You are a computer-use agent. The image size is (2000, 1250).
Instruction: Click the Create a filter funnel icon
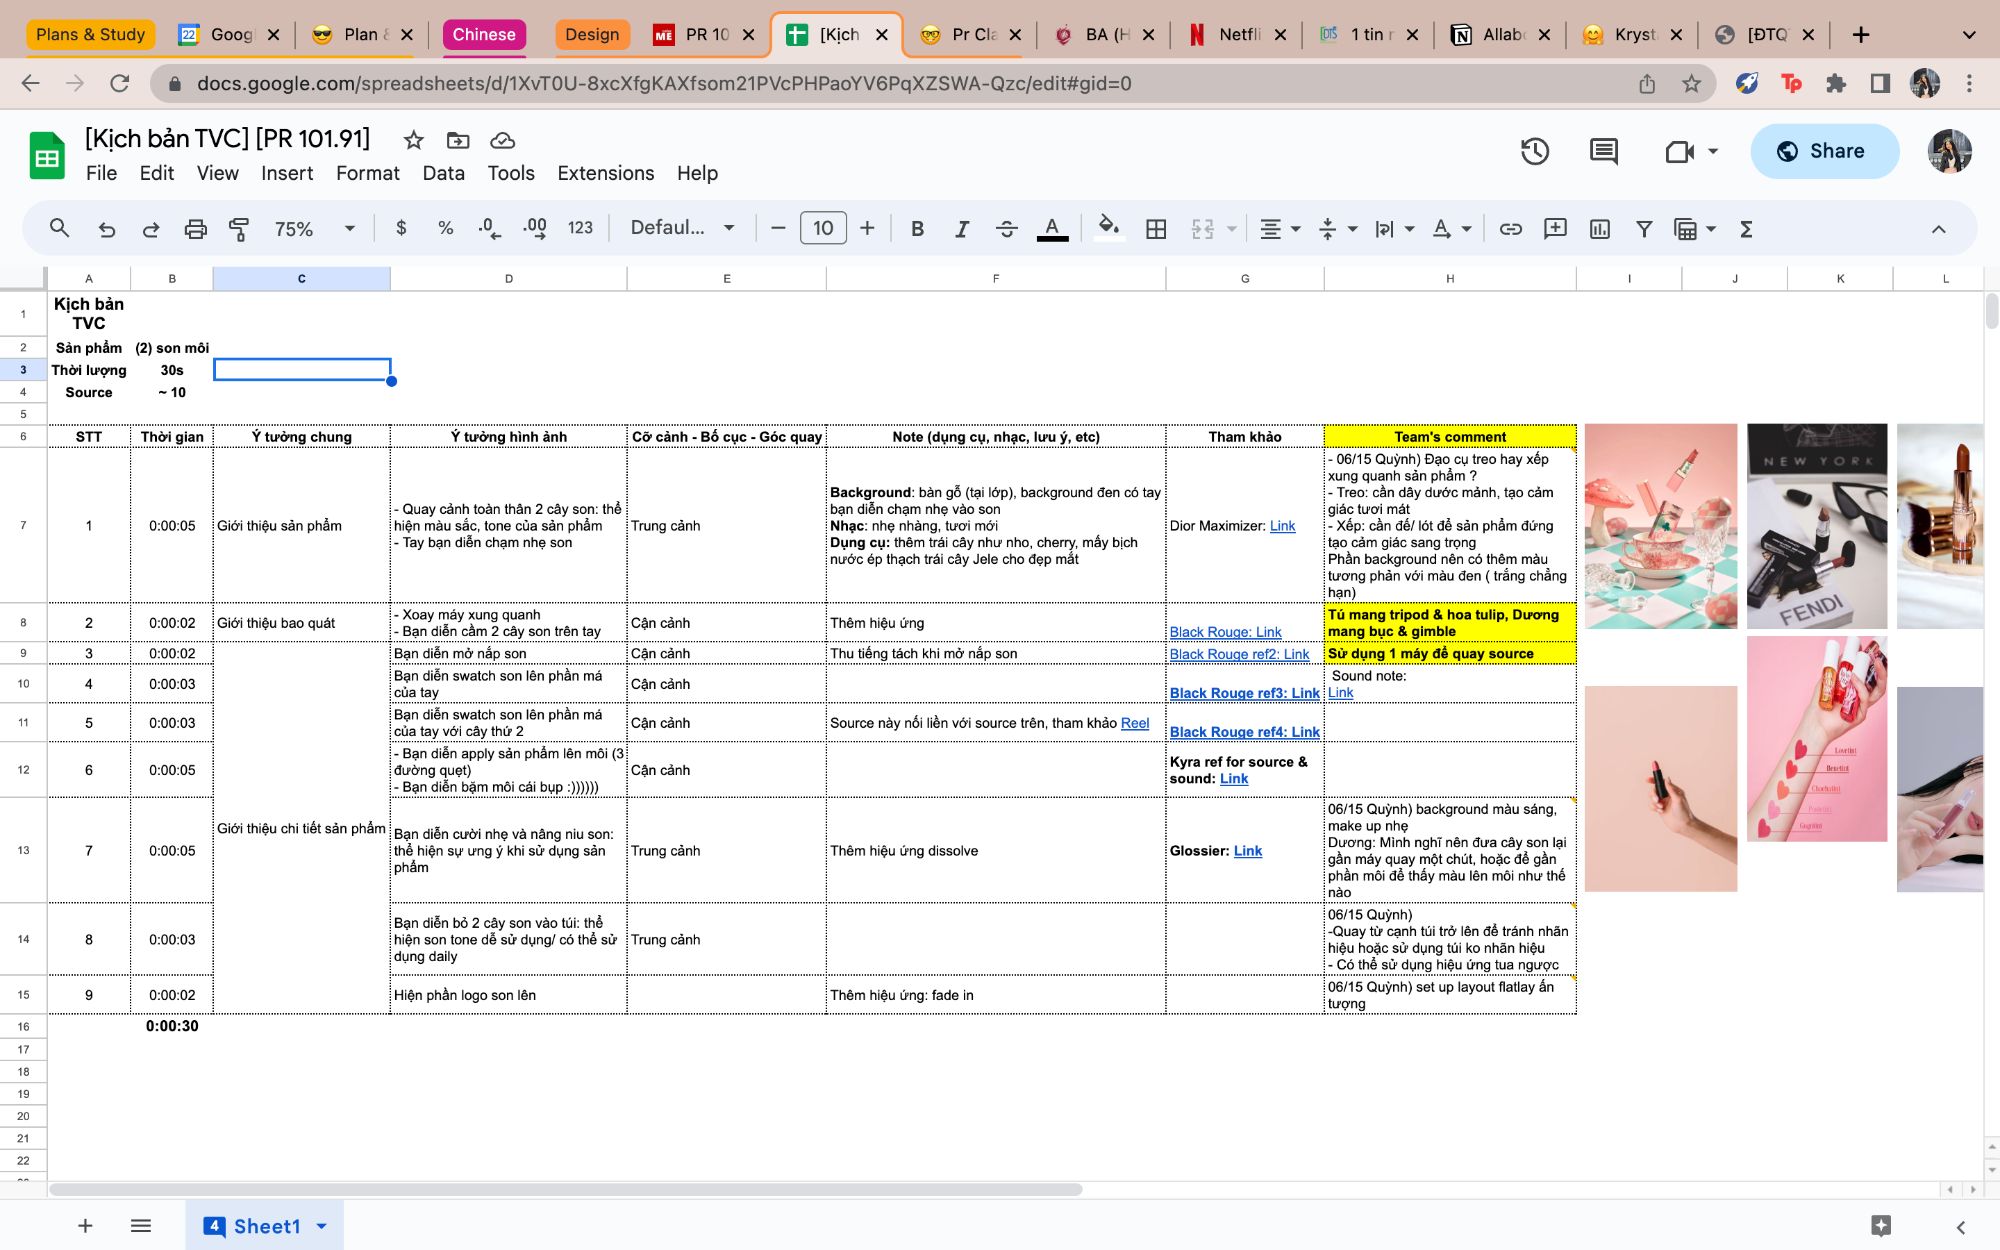click(x=1643, y=229)
